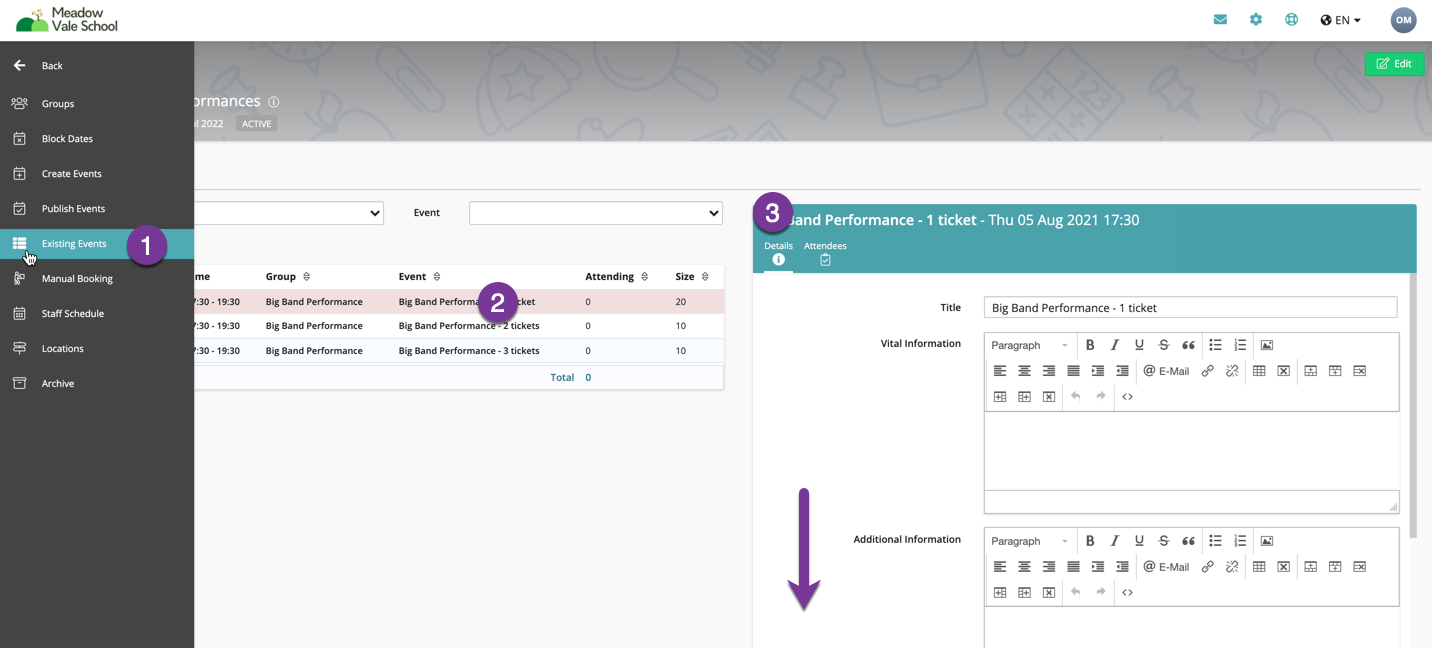Viewport: 1432px width, 648px height.
Task: Toggle italic in Additional Information editor
Action: point(1115,541)
